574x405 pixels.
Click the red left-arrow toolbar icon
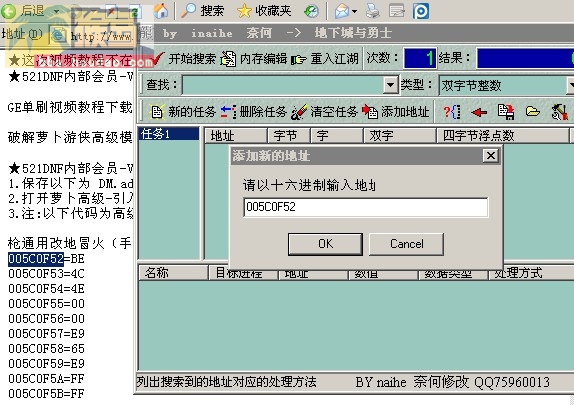479,112
